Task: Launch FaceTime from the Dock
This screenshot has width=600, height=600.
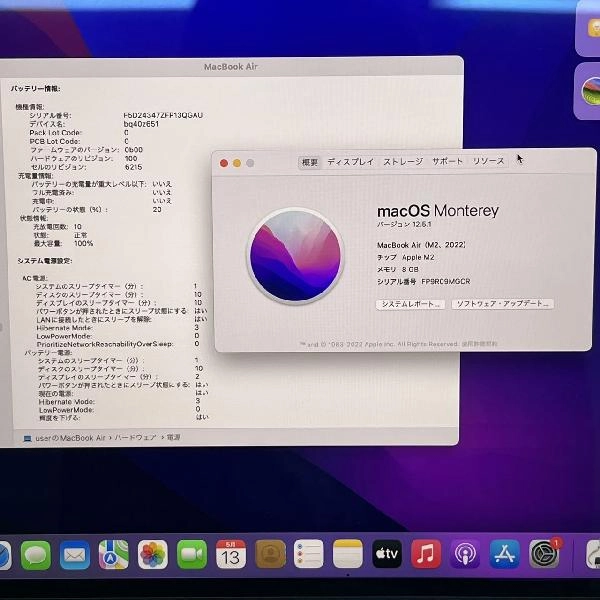Action: tap(192, 554)
